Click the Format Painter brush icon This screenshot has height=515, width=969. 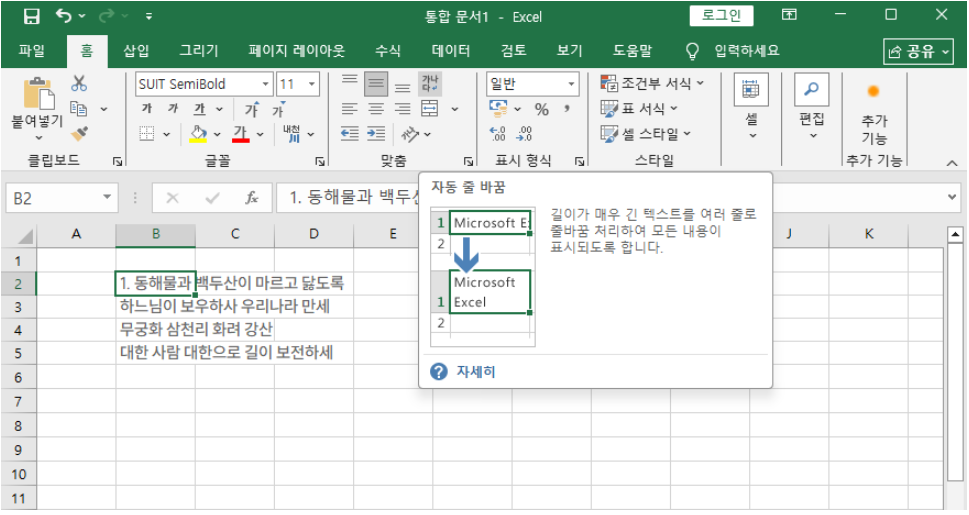point(79,132)
